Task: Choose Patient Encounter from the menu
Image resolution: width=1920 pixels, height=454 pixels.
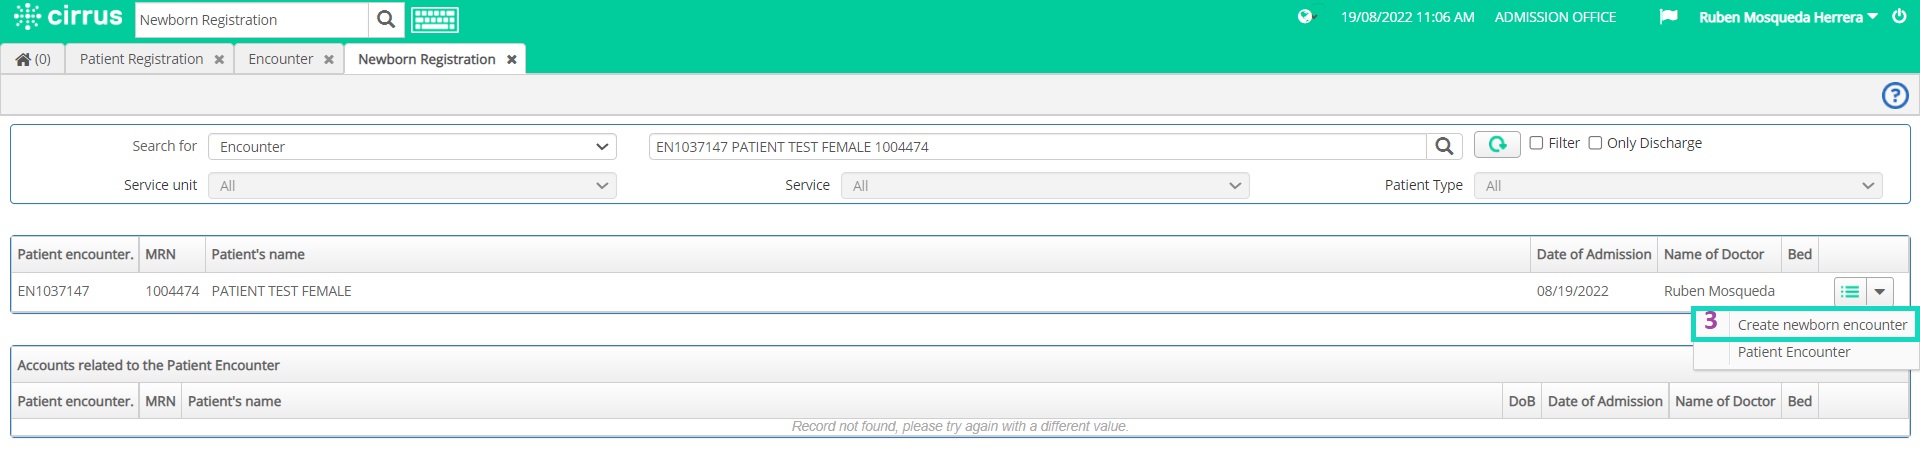Action: [1794, 352]
